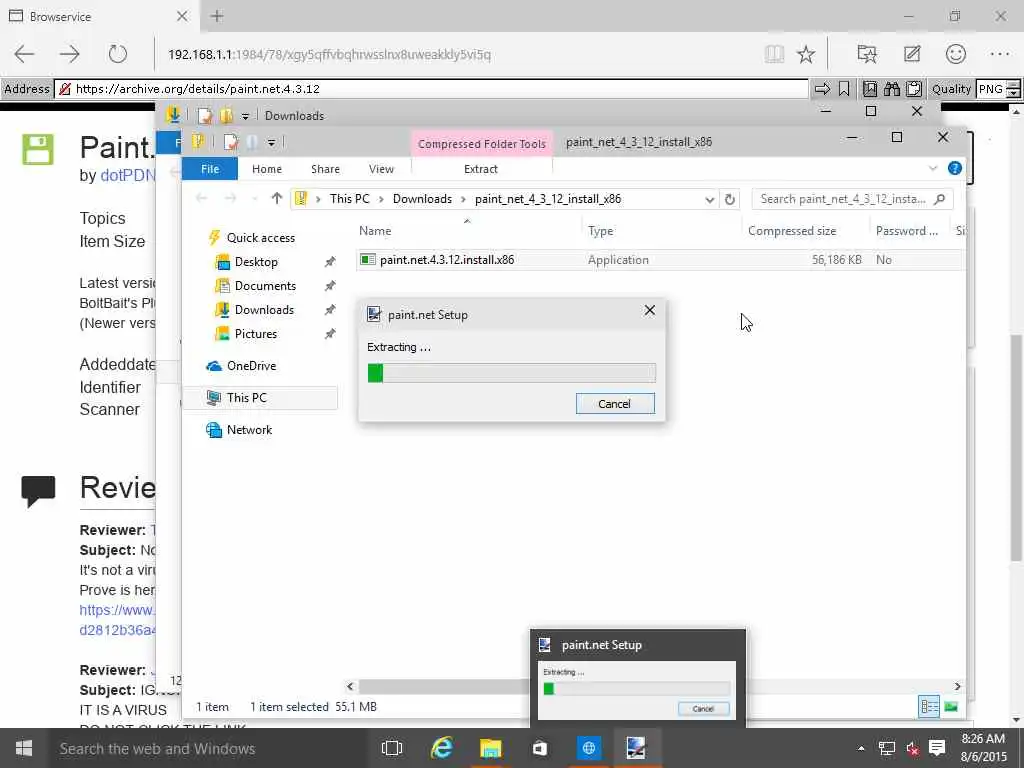This screenshot has height=768, width=1024.
Task: Open Edge reading view icon
Action: [775, 54]
